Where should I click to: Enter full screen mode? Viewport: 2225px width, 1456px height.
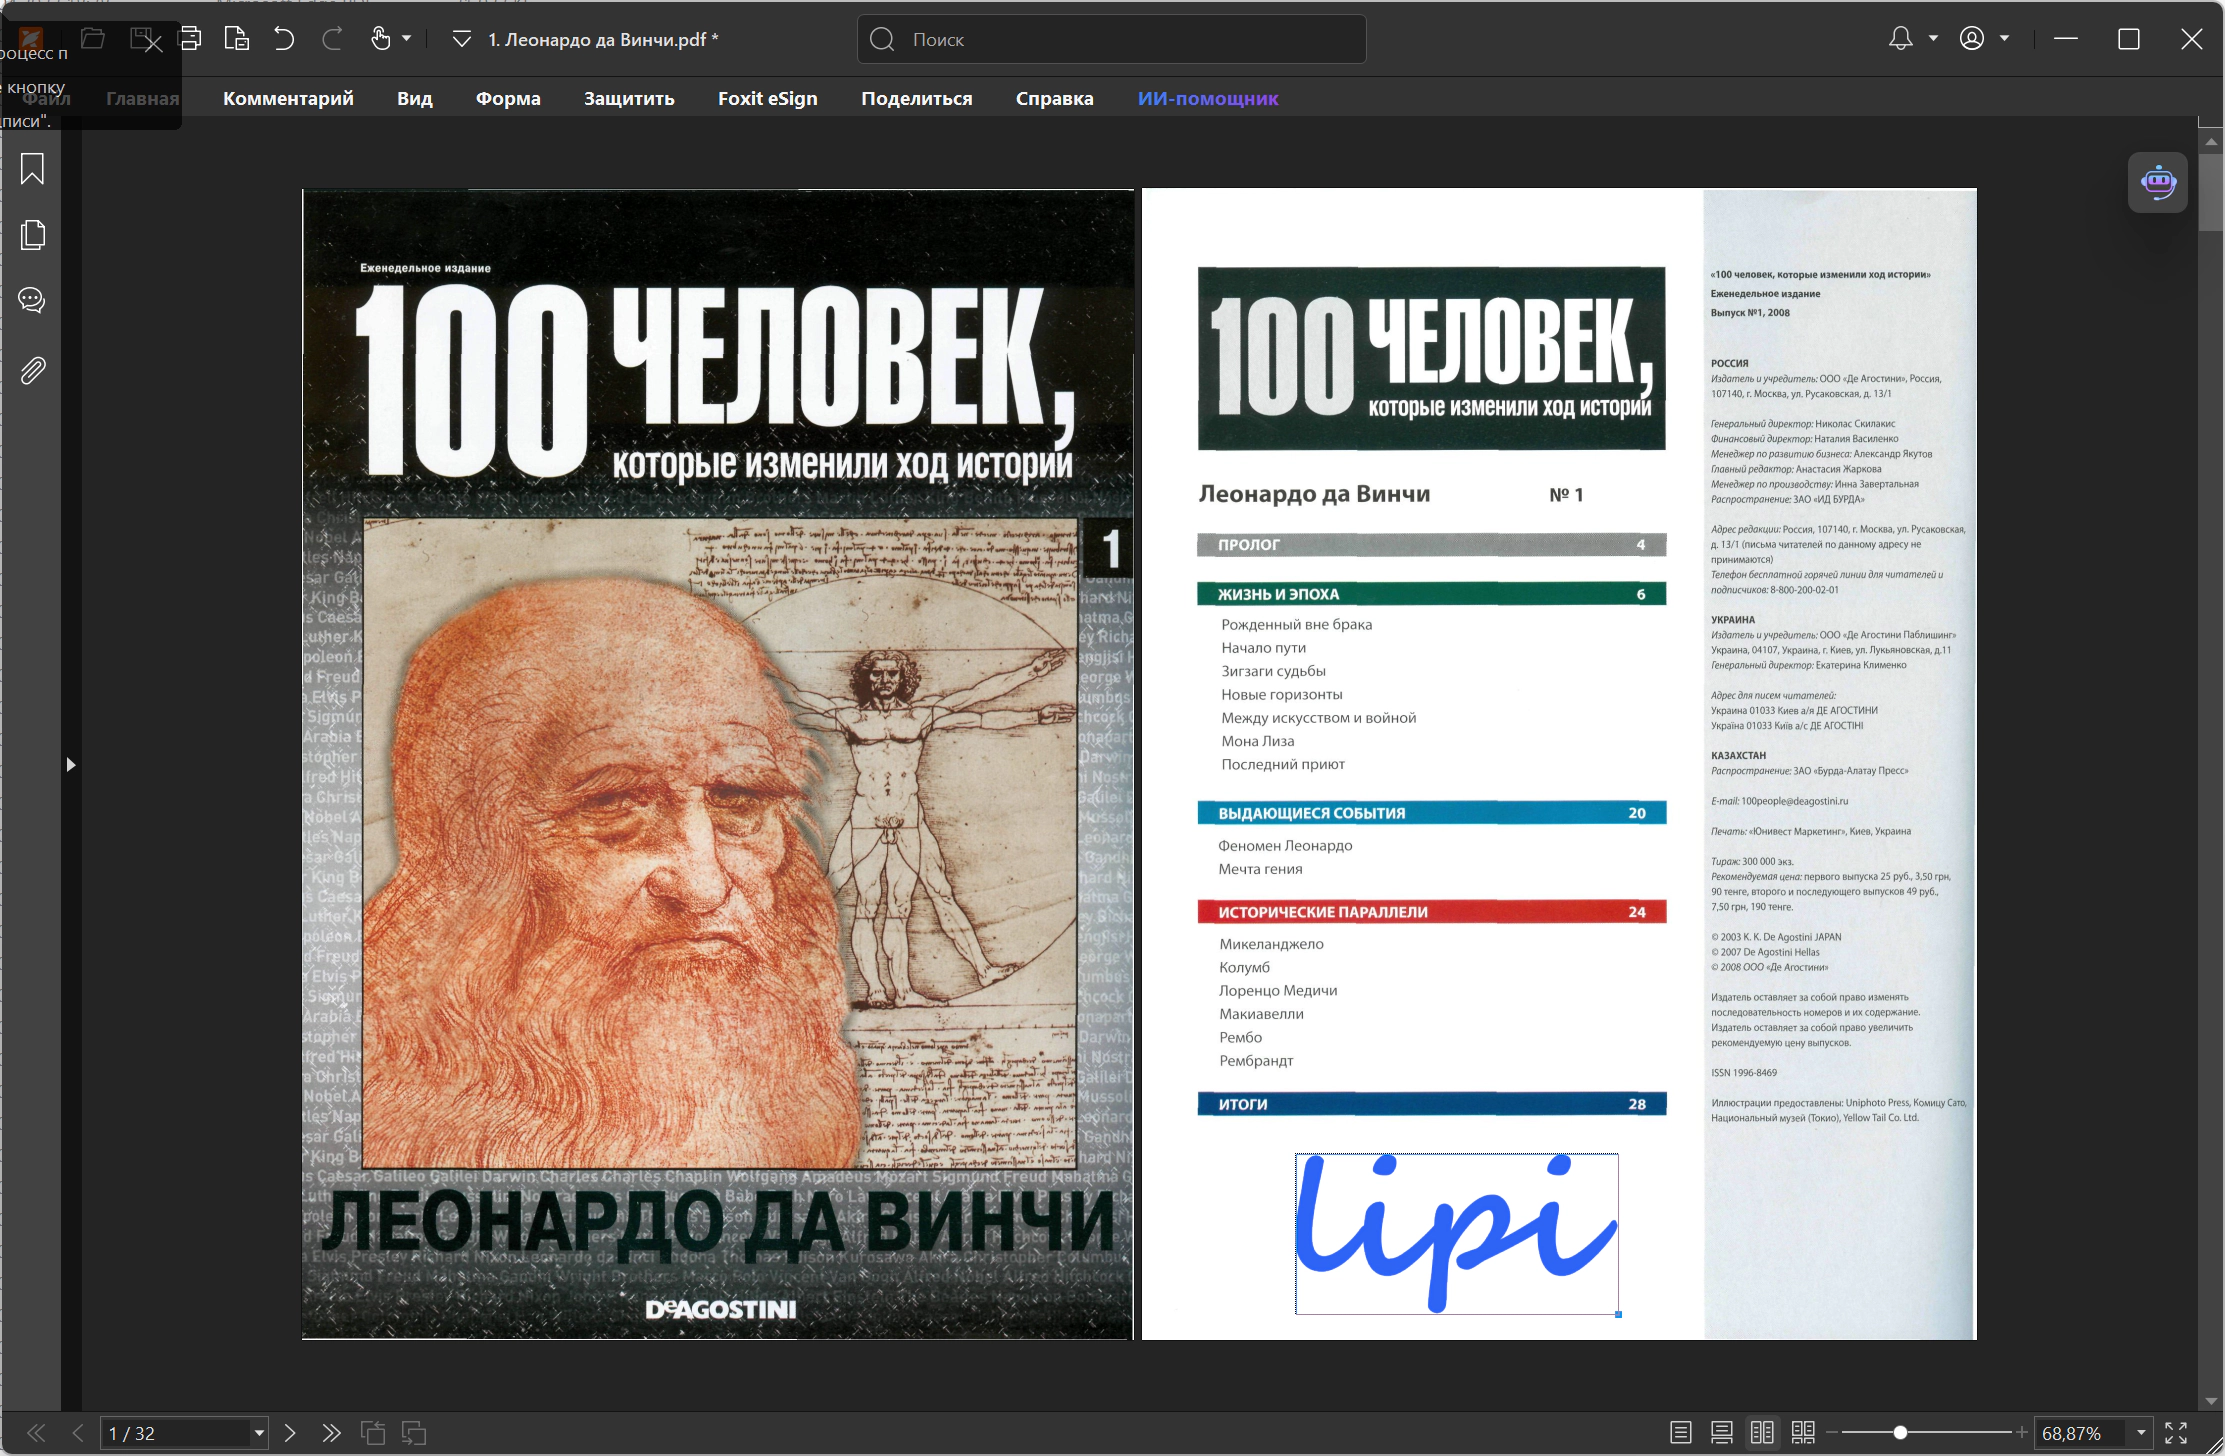2176,1433
